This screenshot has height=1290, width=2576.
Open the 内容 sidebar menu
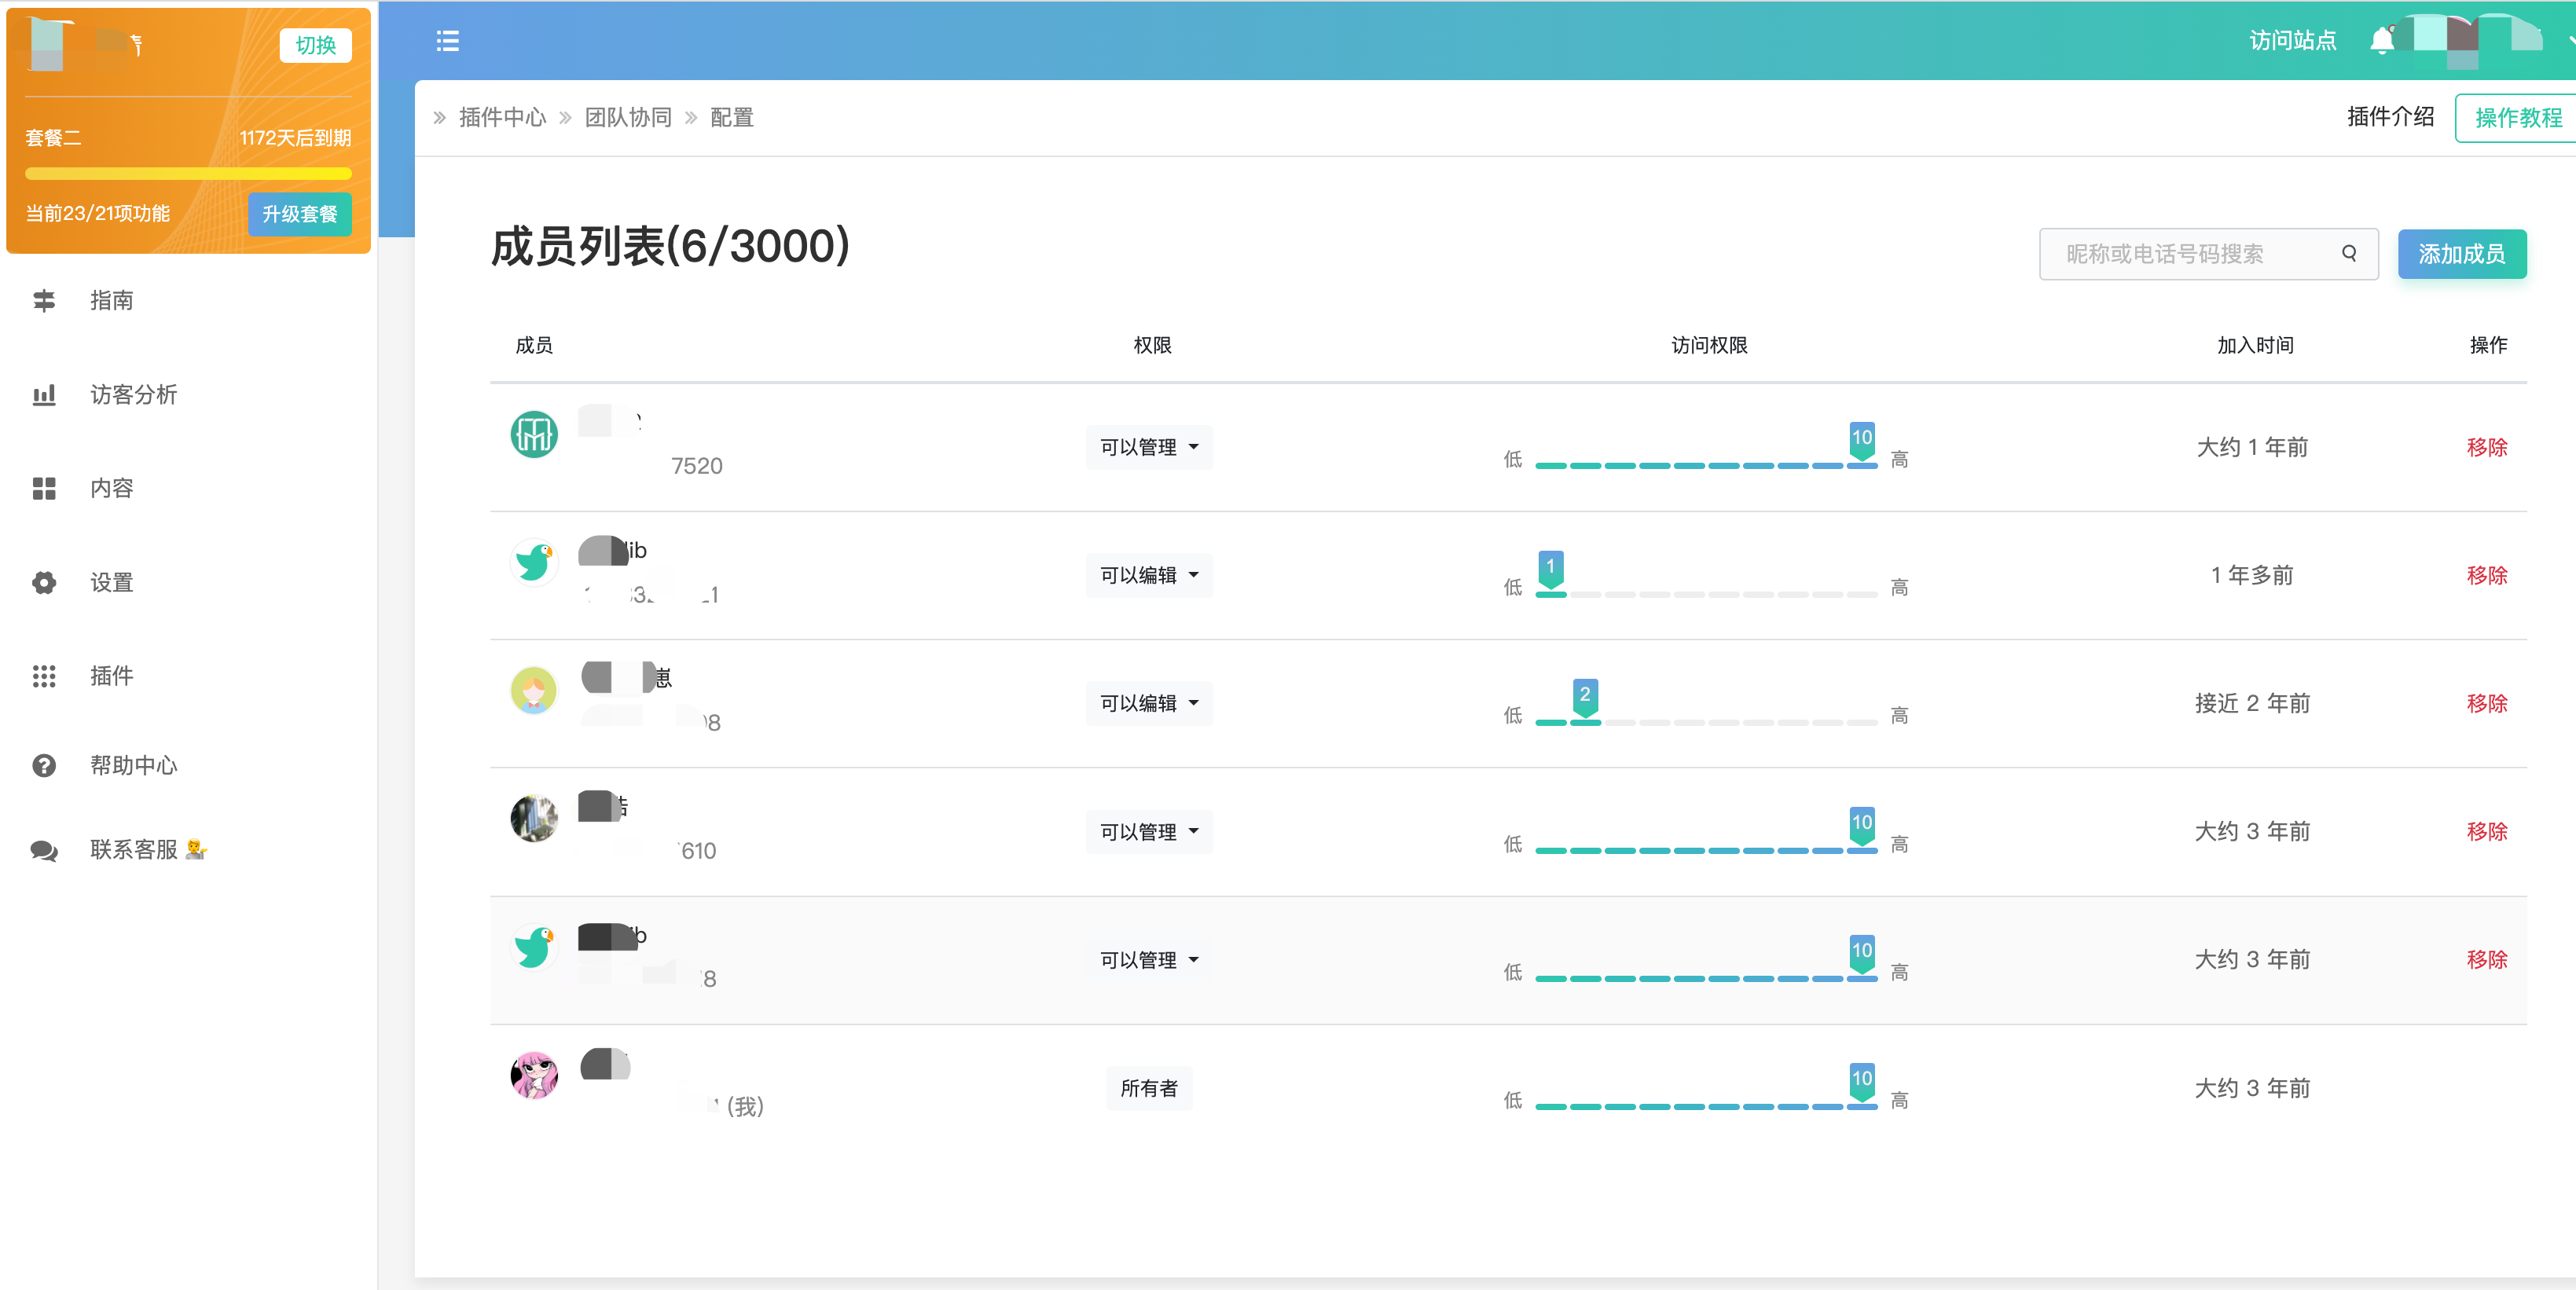pos(110,488)
